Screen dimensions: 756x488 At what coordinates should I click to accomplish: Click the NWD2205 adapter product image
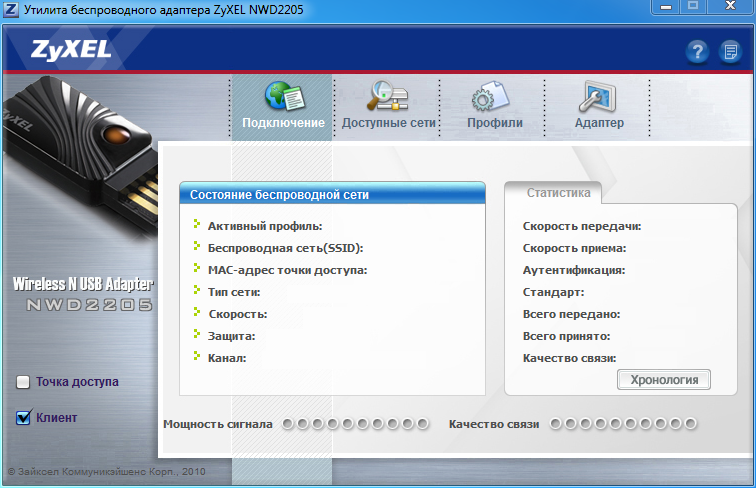[80, 159]
